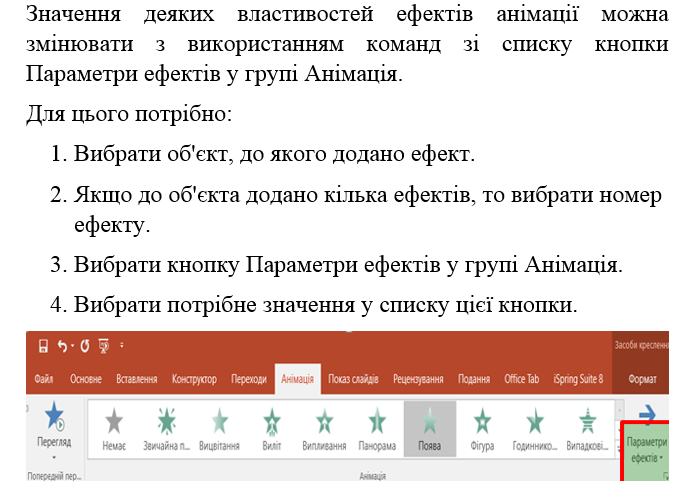This screenshot has width=694, height=496.
Task: Open the Файл tab
Action: click(x=44, y=379)
